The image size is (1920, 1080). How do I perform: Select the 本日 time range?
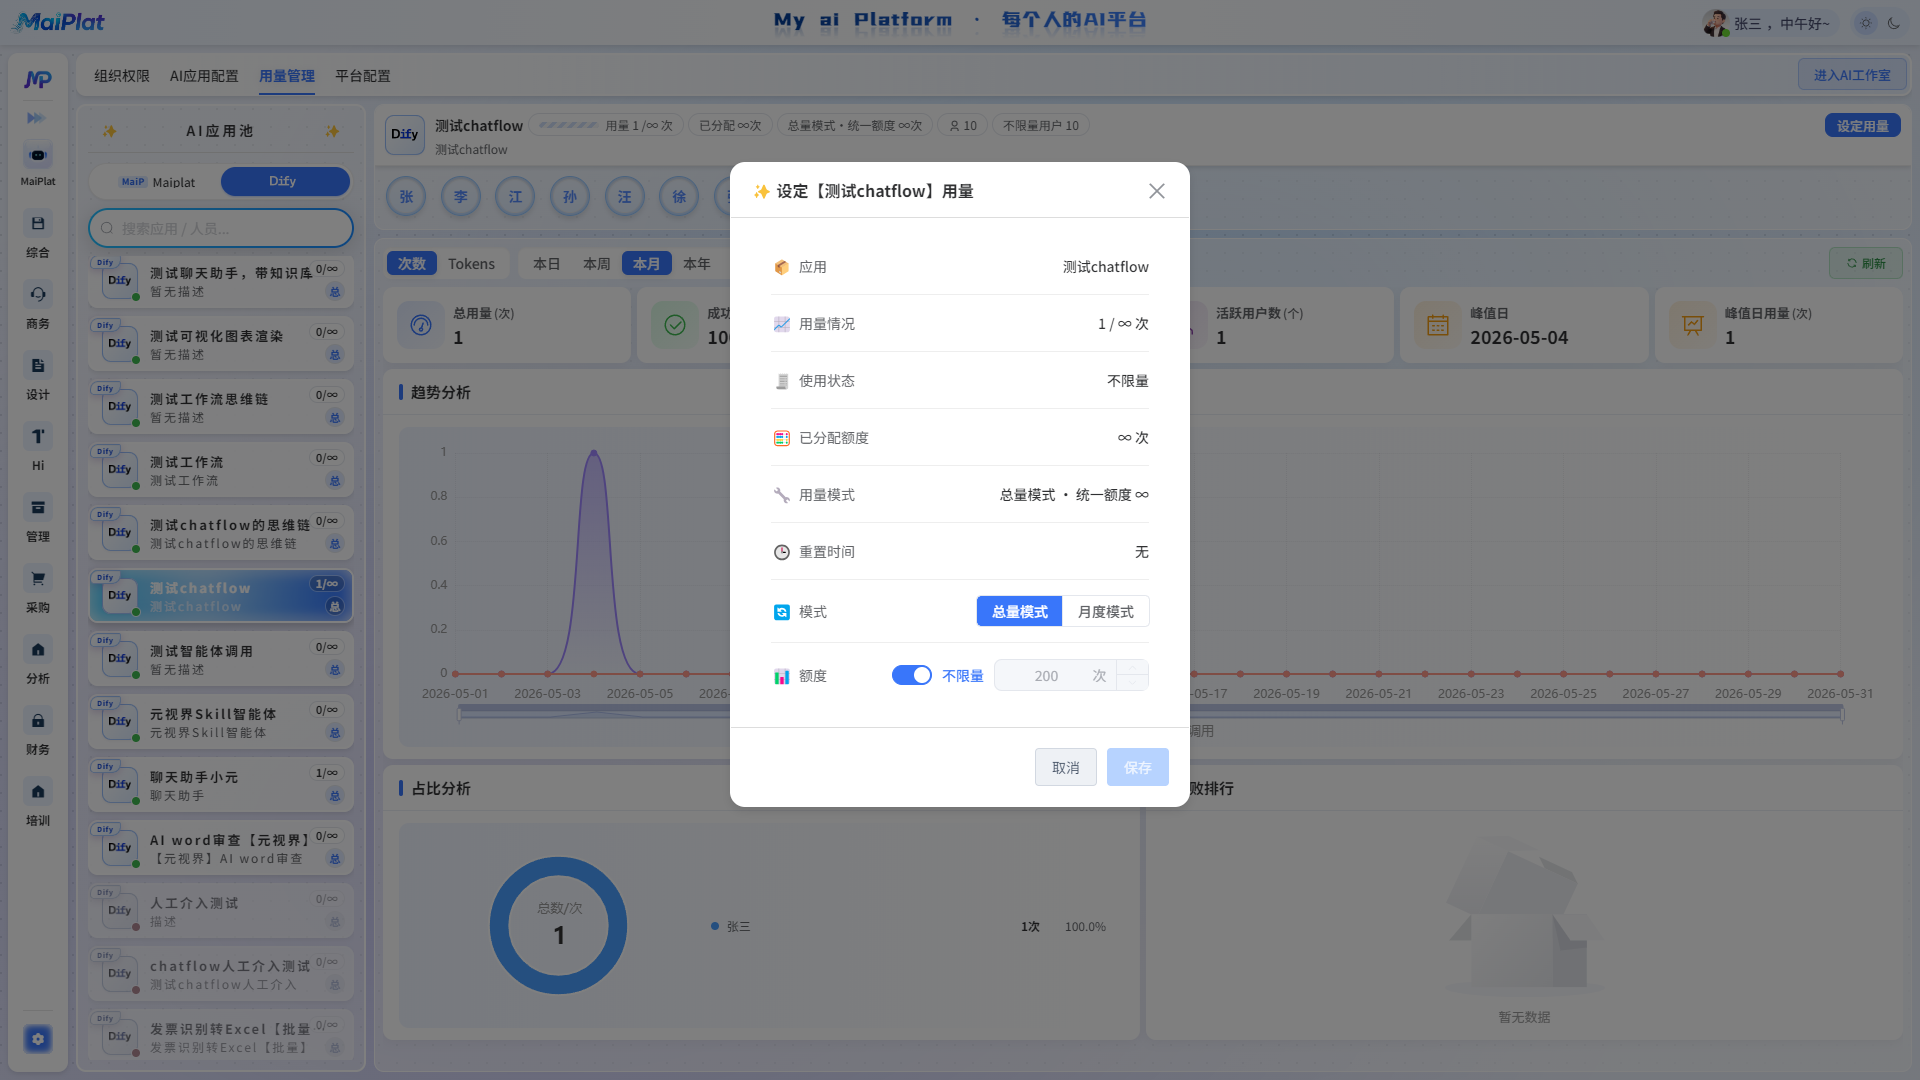(x=547, y=264)
